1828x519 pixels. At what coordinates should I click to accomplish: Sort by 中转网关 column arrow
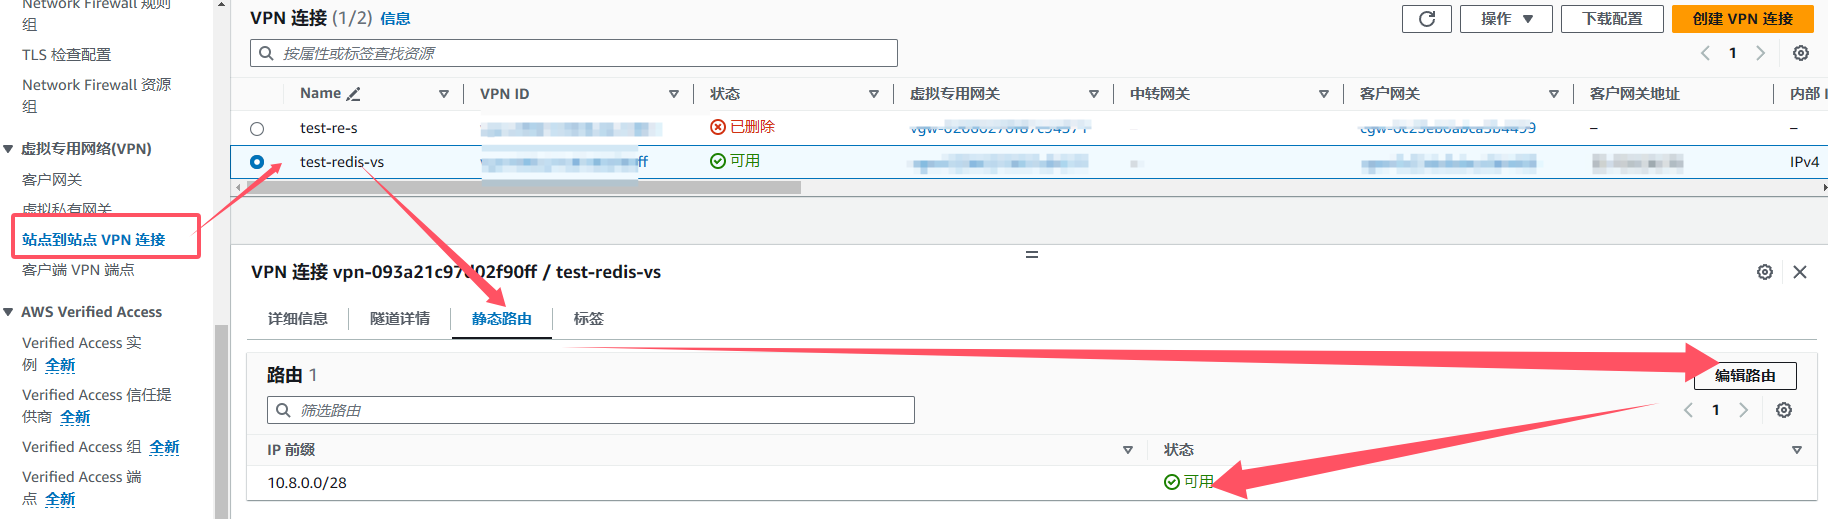tap(1324, 94)
